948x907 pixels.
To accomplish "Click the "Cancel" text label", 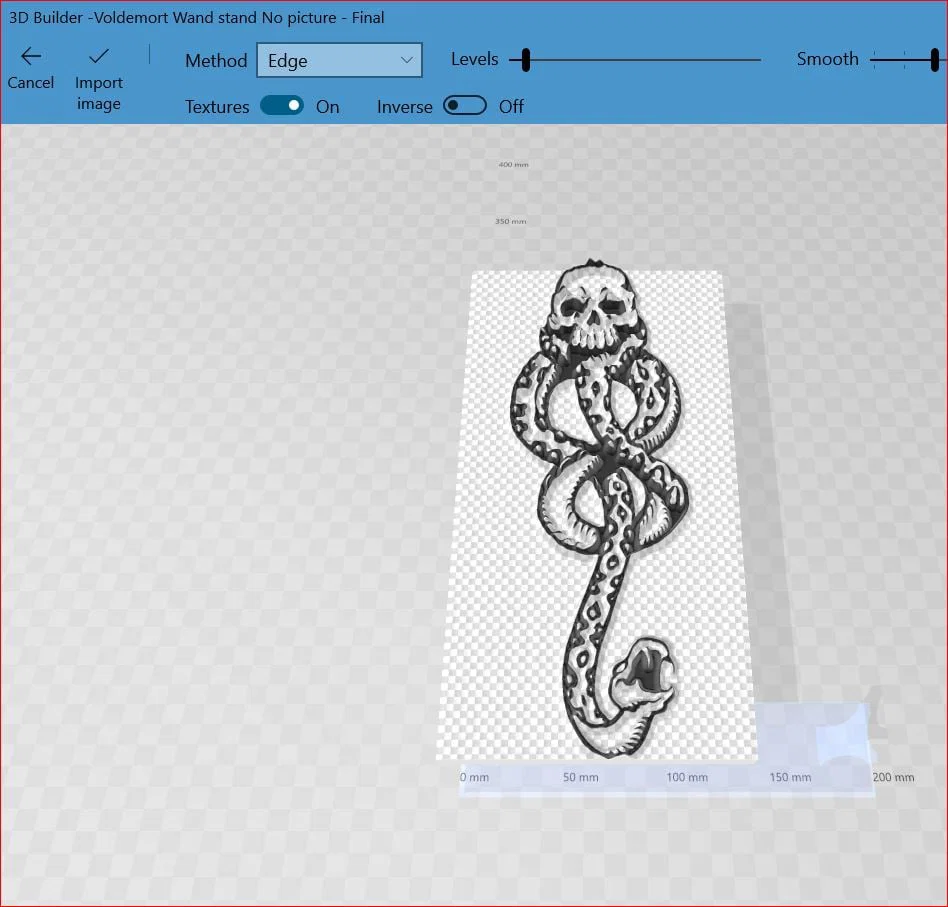I will [x=31, y=83].
